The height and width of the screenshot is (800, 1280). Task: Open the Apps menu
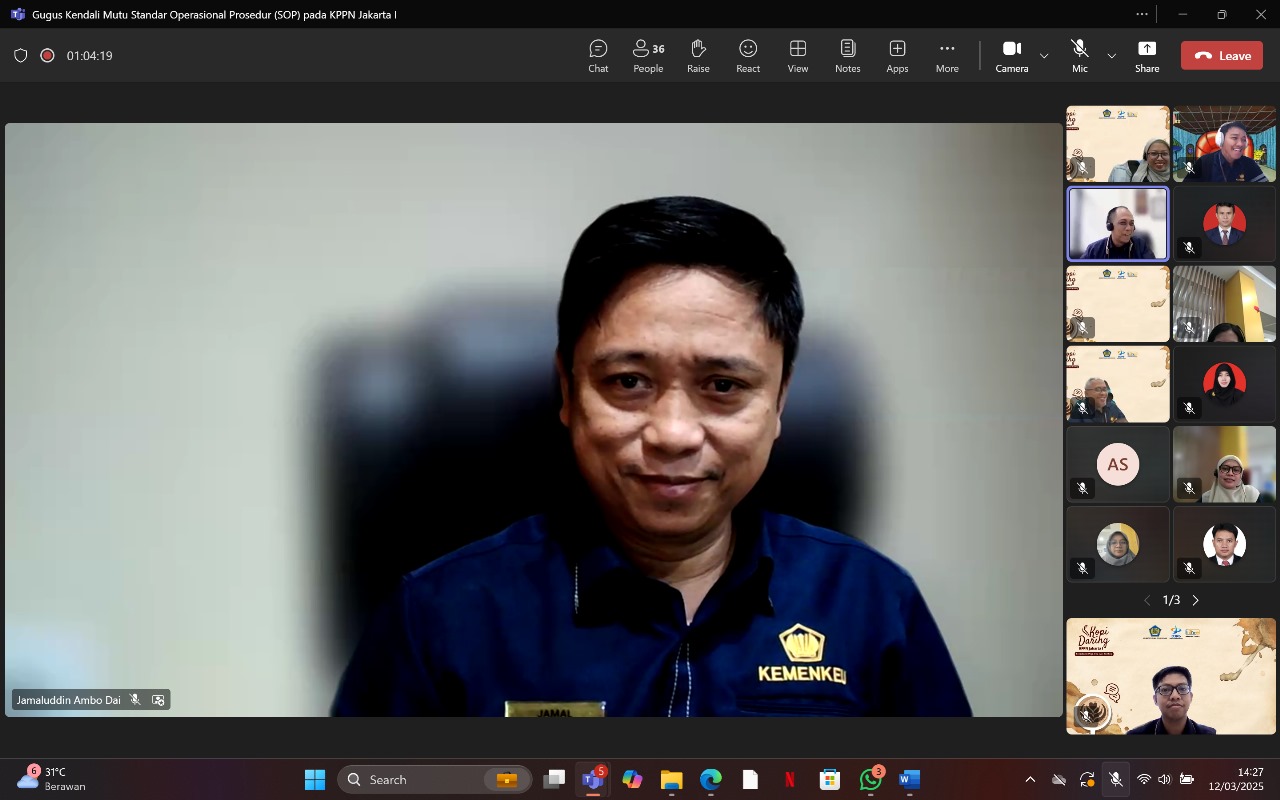[897, 56]
